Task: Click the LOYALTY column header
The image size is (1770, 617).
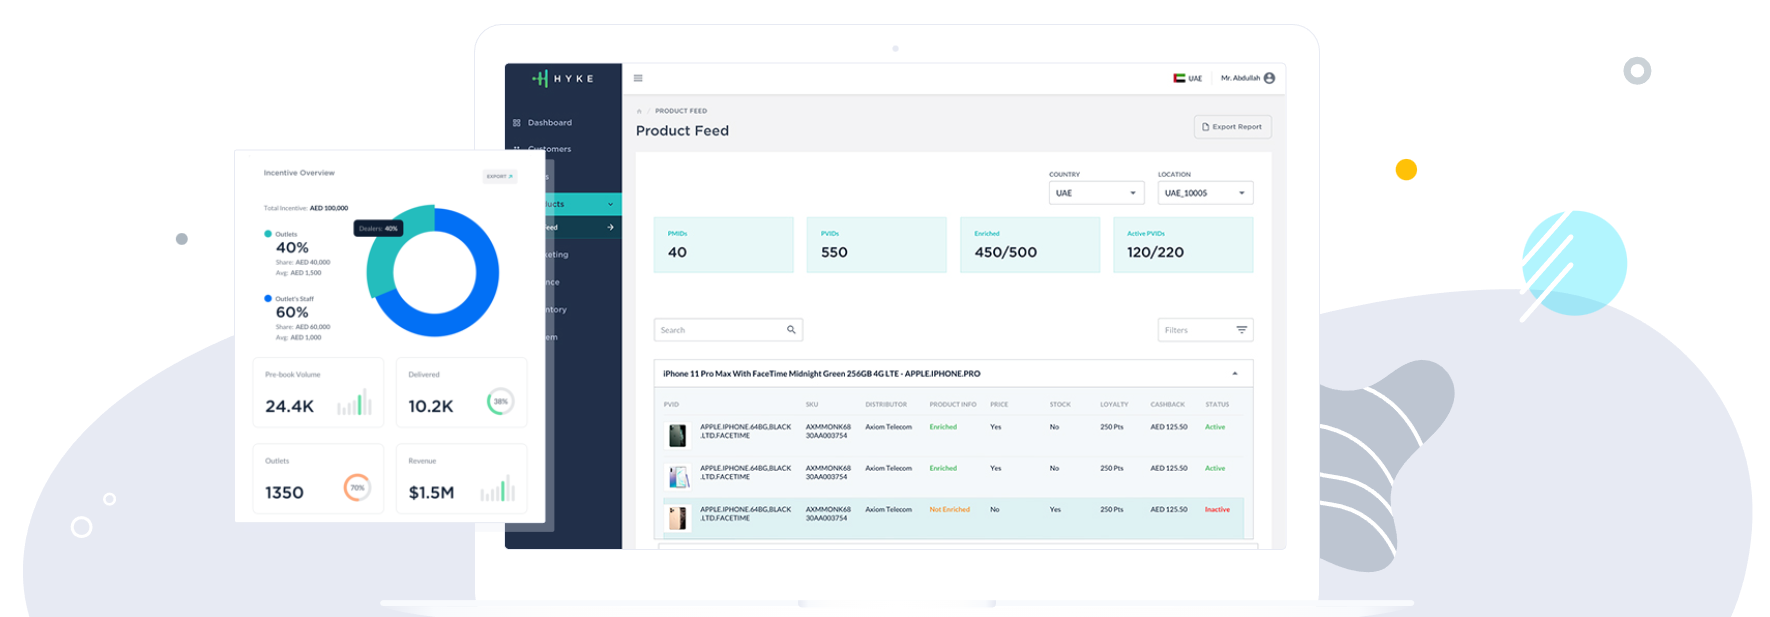Action: coord(1114,405)
